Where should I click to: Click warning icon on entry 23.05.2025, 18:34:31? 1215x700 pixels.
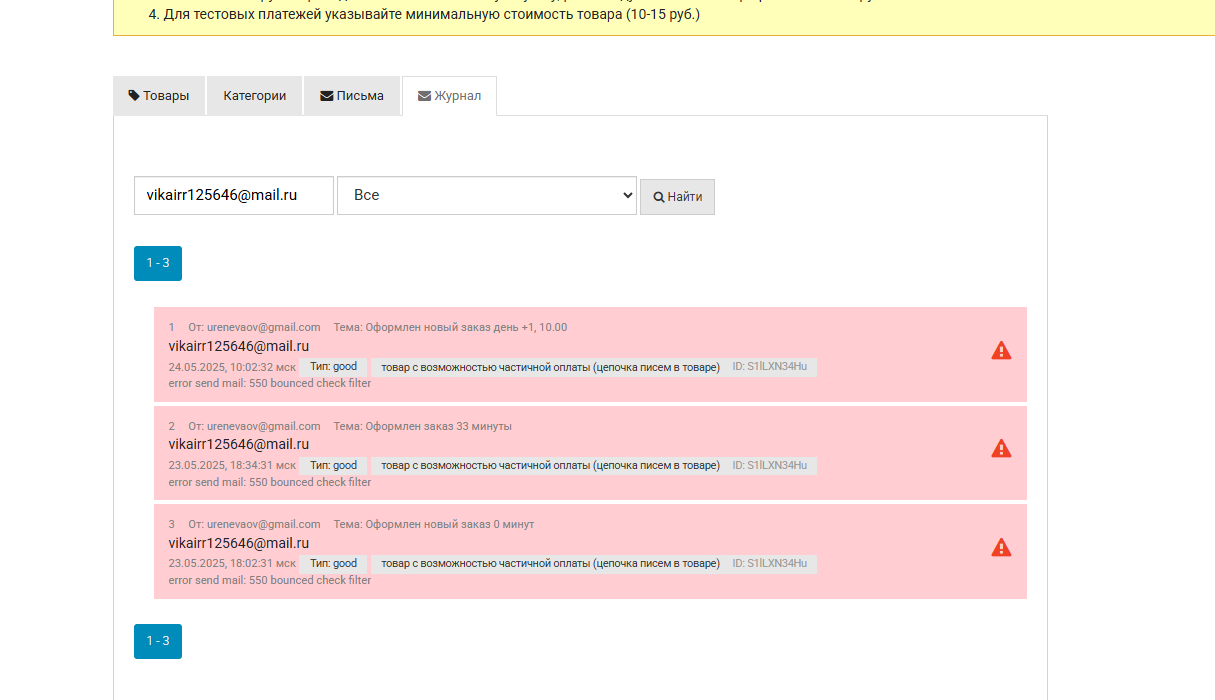1001,448
